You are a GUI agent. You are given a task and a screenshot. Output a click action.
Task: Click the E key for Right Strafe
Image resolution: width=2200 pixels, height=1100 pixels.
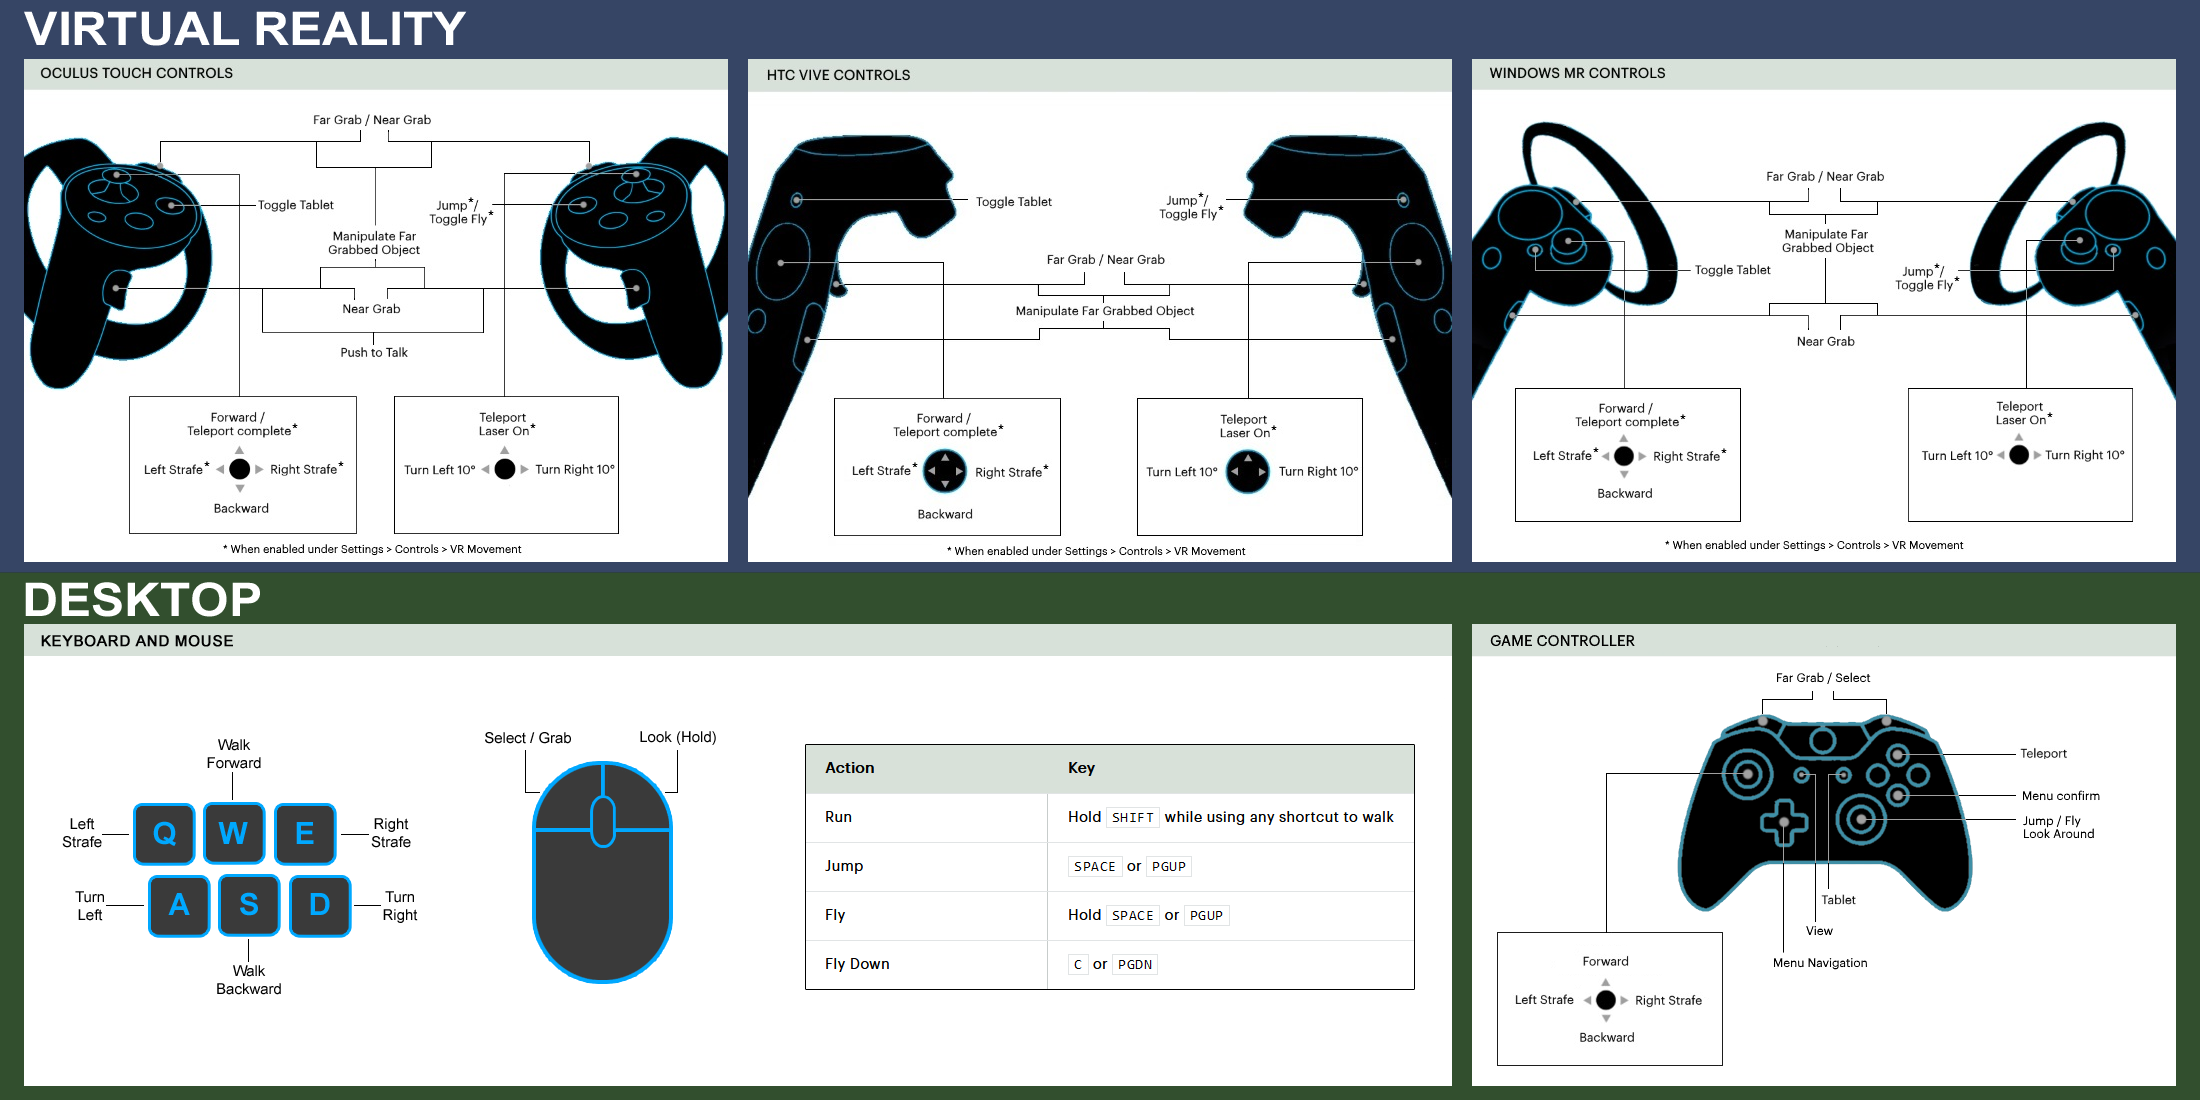click(x=305, y=833)
